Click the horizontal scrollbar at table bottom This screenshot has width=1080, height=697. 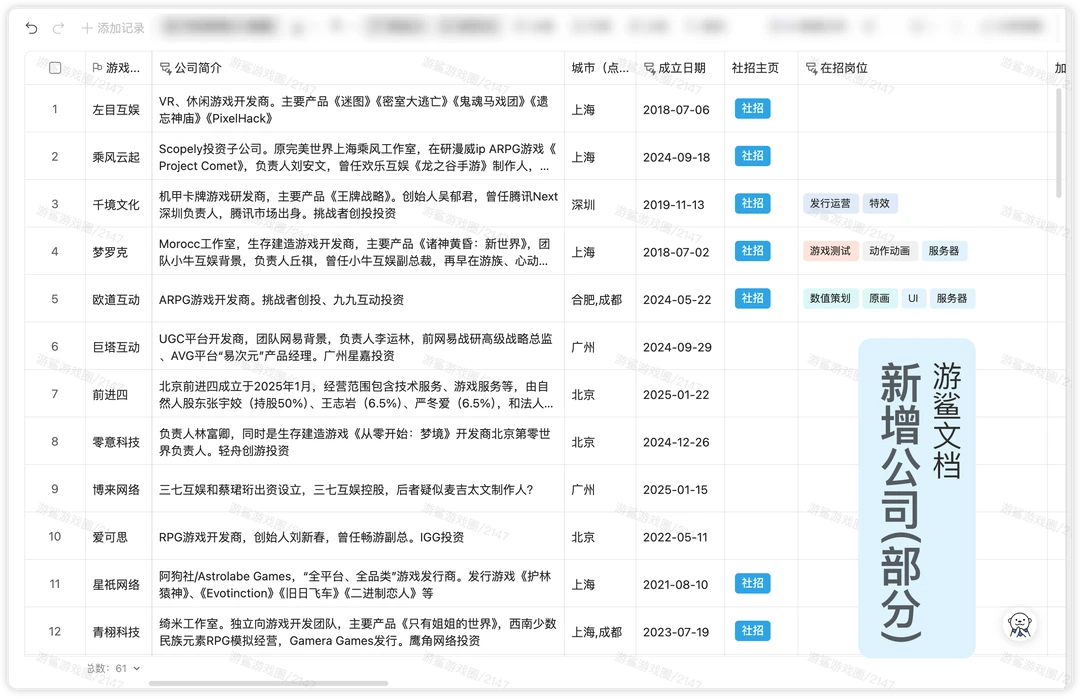click(269, 684)
